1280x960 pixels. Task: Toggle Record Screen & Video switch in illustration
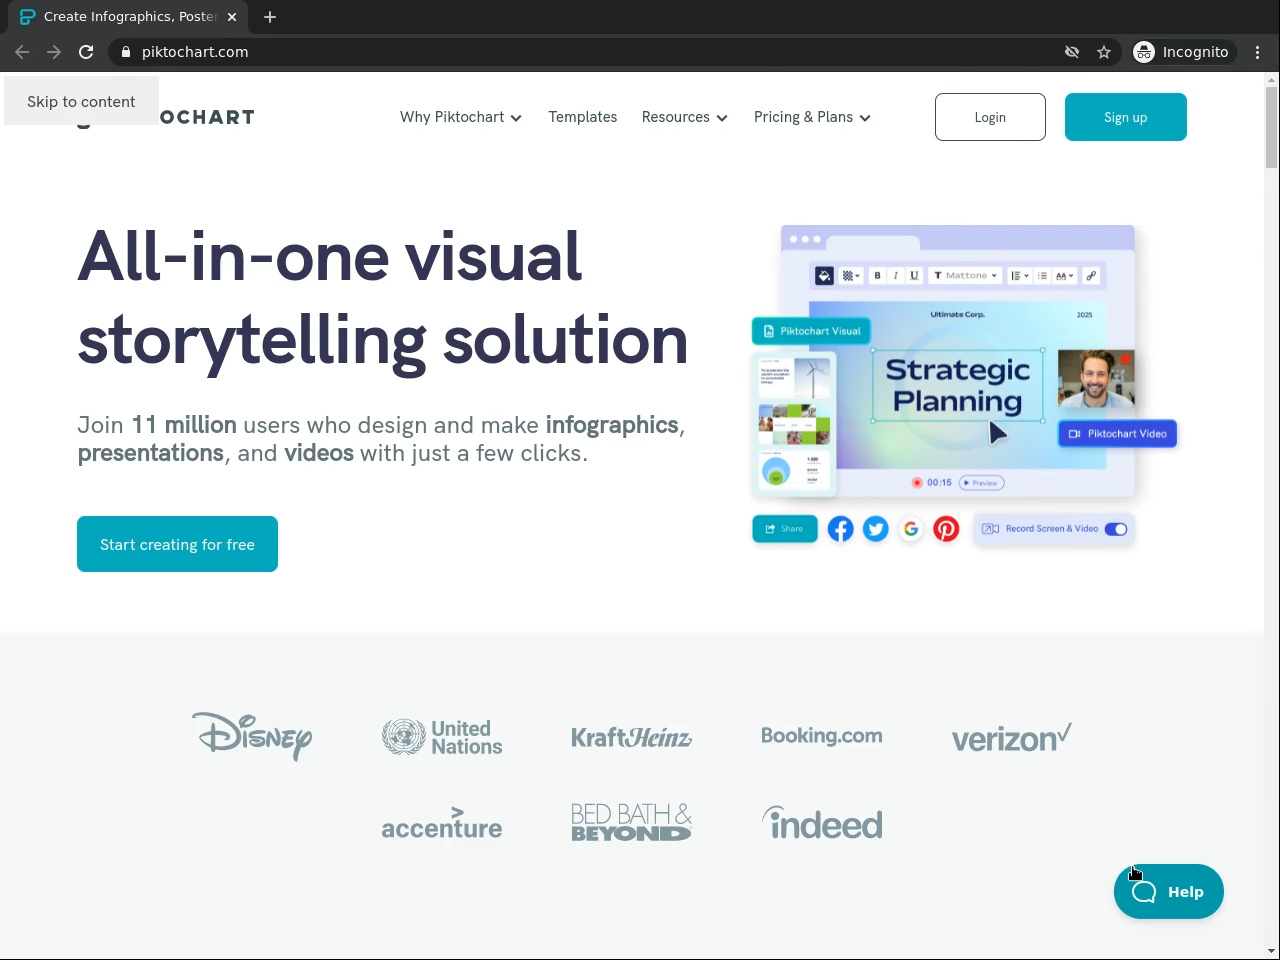click(1116, 529)
